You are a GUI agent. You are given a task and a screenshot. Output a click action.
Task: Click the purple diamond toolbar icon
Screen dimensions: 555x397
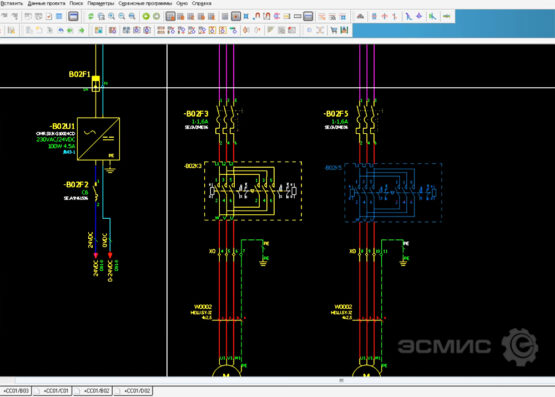coord(419,16)
